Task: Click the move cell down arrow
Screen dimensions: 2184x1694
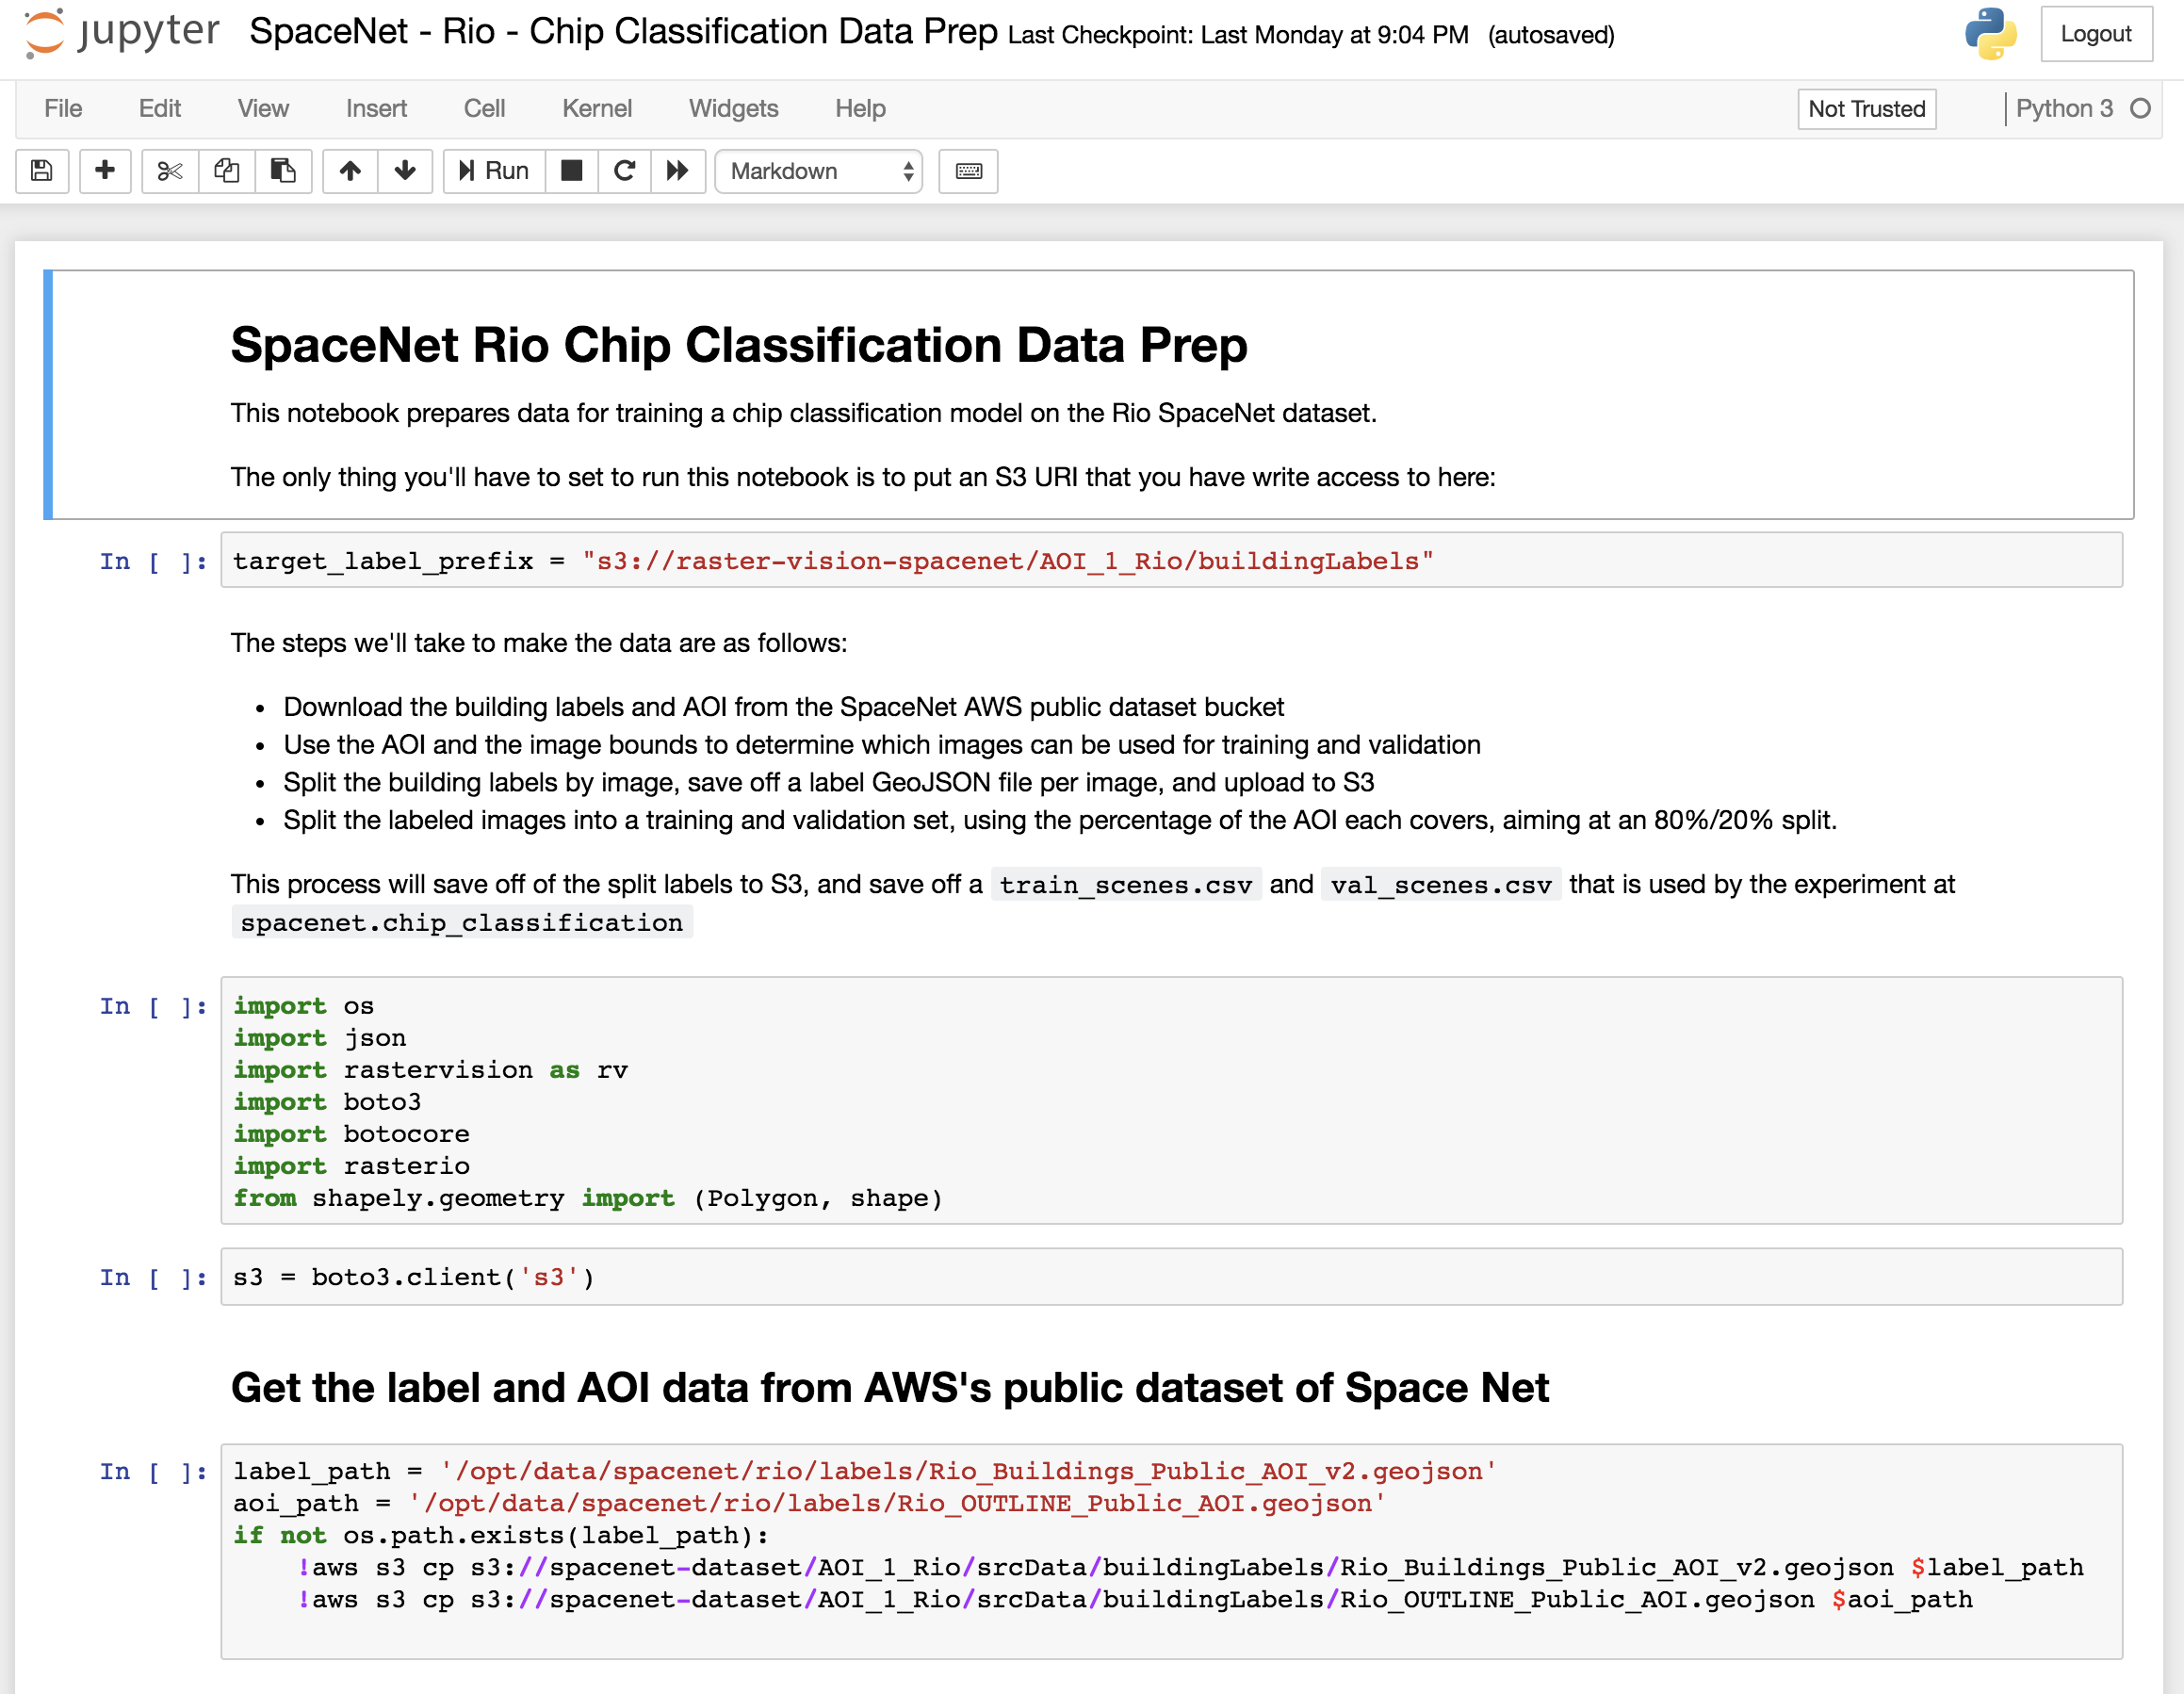Action: (x=406, y=171)
